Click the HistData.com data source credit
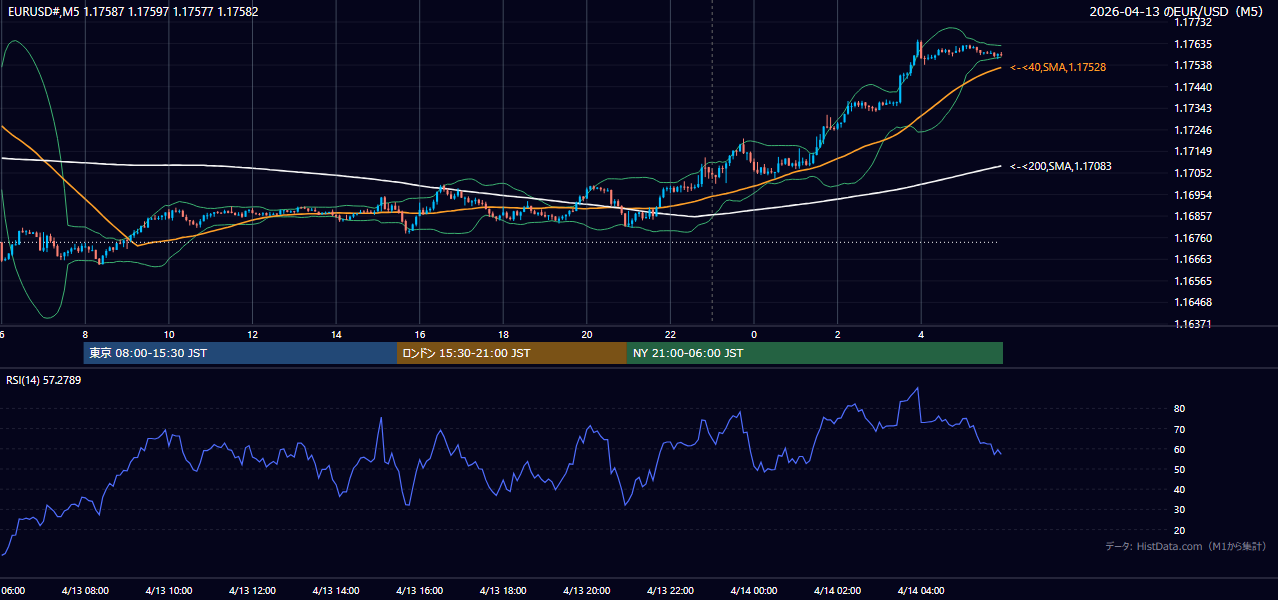The image size is (1278, 600). pos(1186,546)
